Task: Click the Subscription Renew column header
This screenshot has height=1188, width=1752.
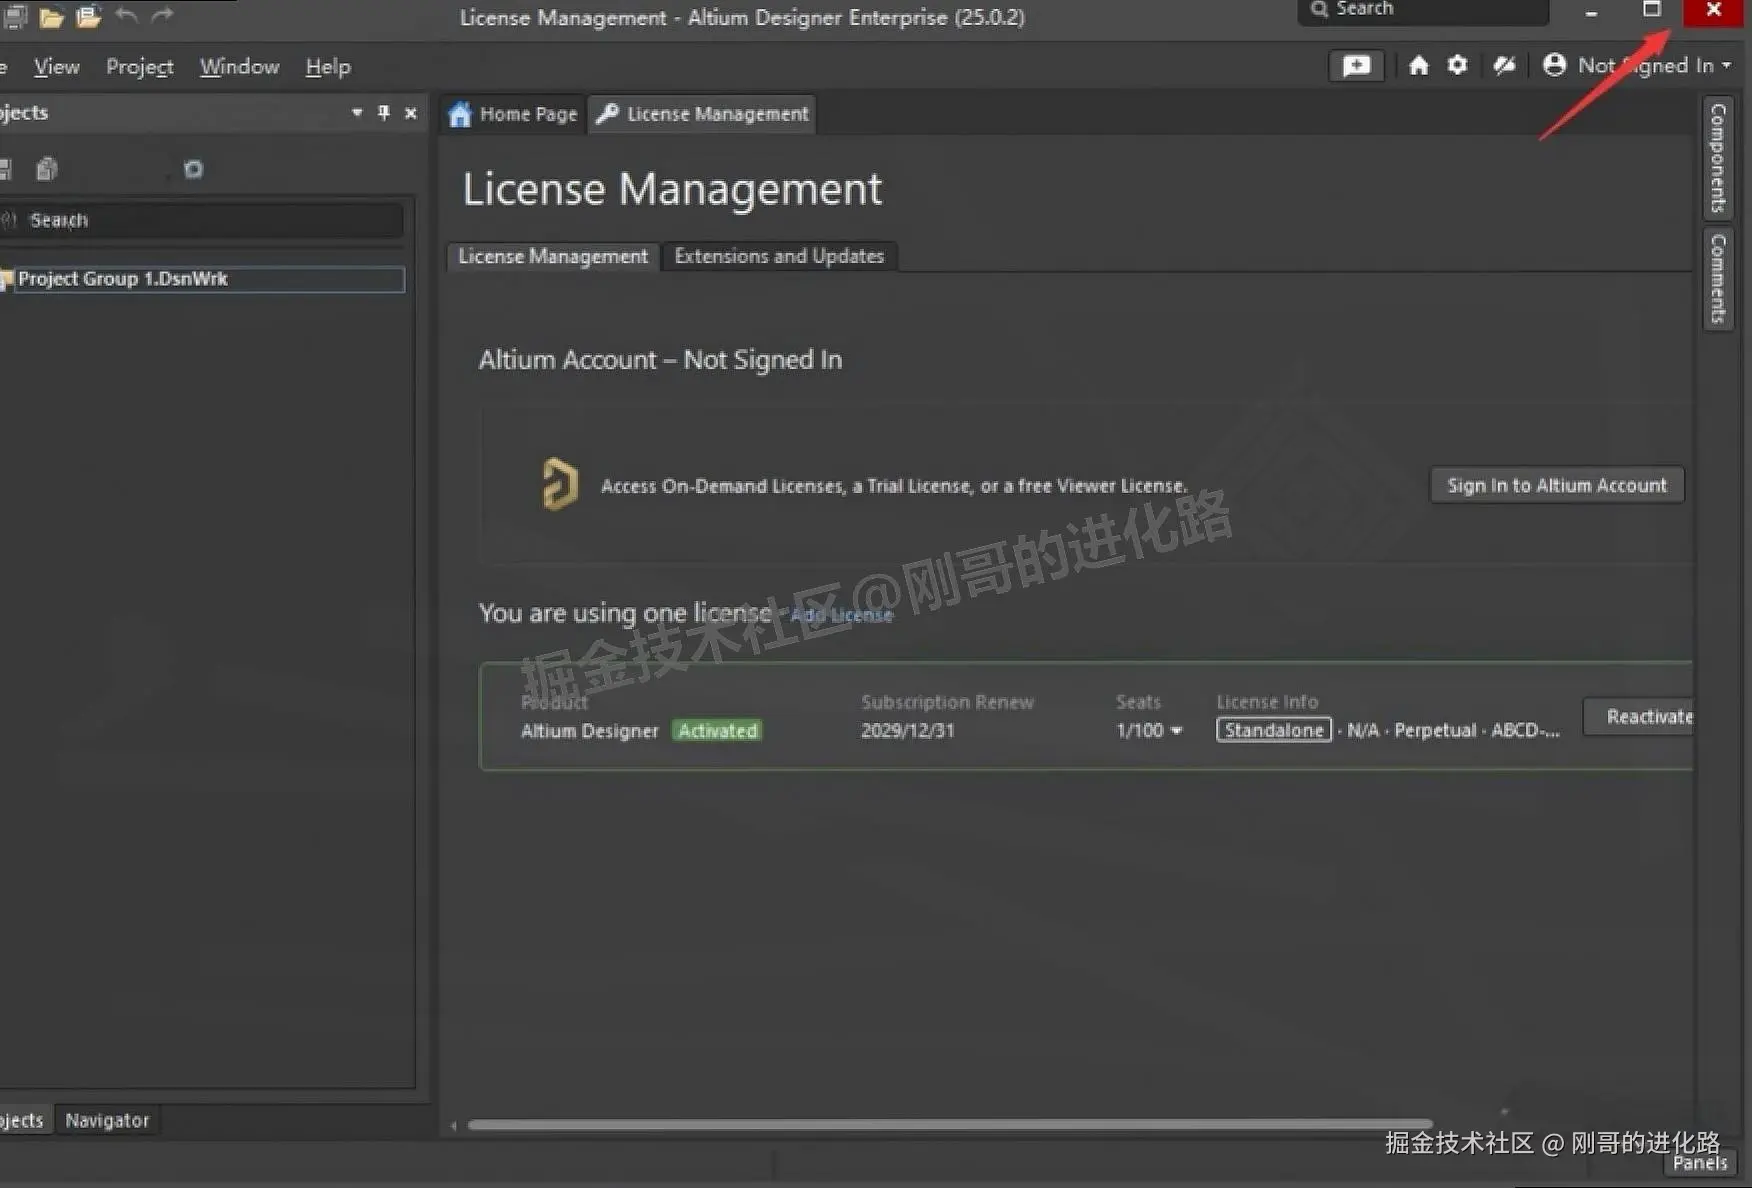Action: tap(947, 702)
